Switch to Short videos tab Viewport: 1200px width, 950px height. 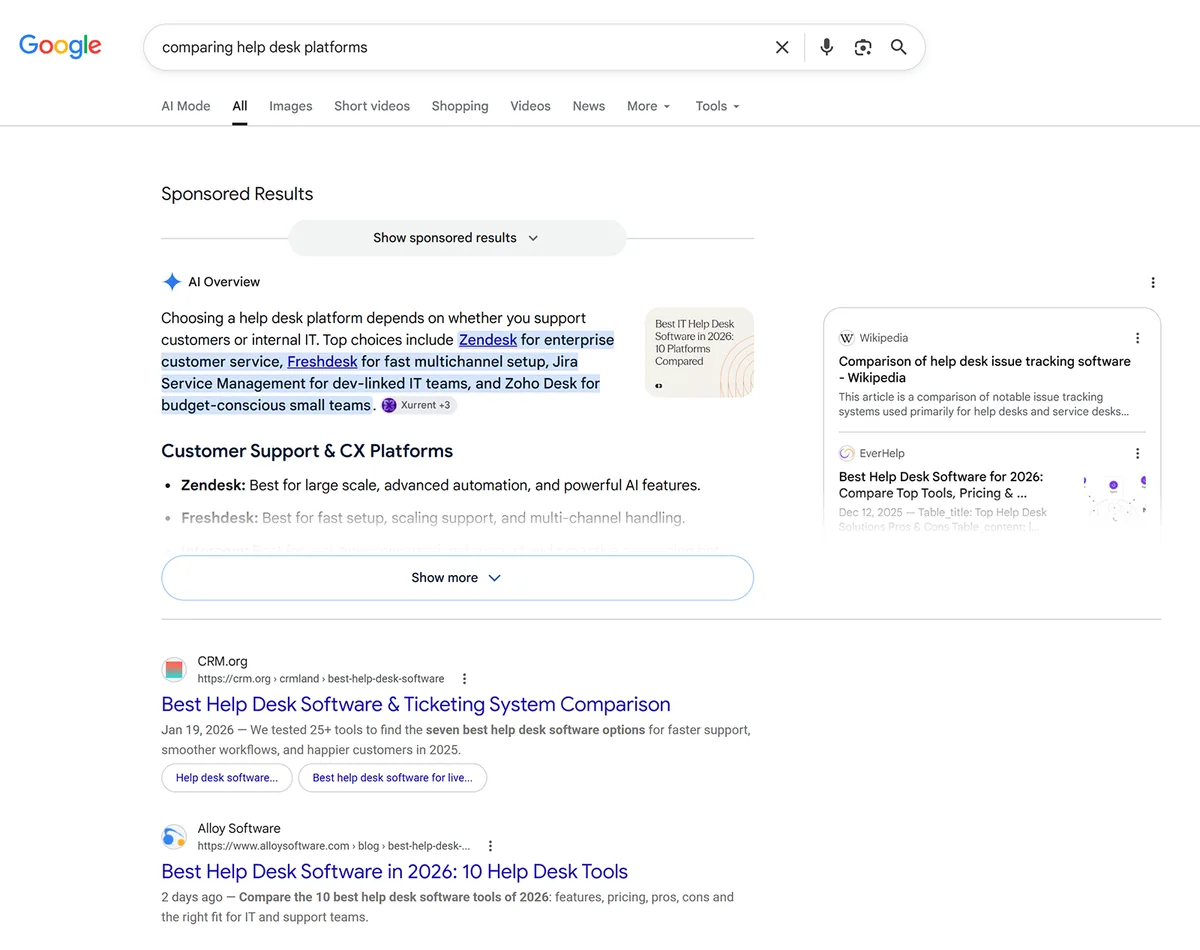(372, 106)
